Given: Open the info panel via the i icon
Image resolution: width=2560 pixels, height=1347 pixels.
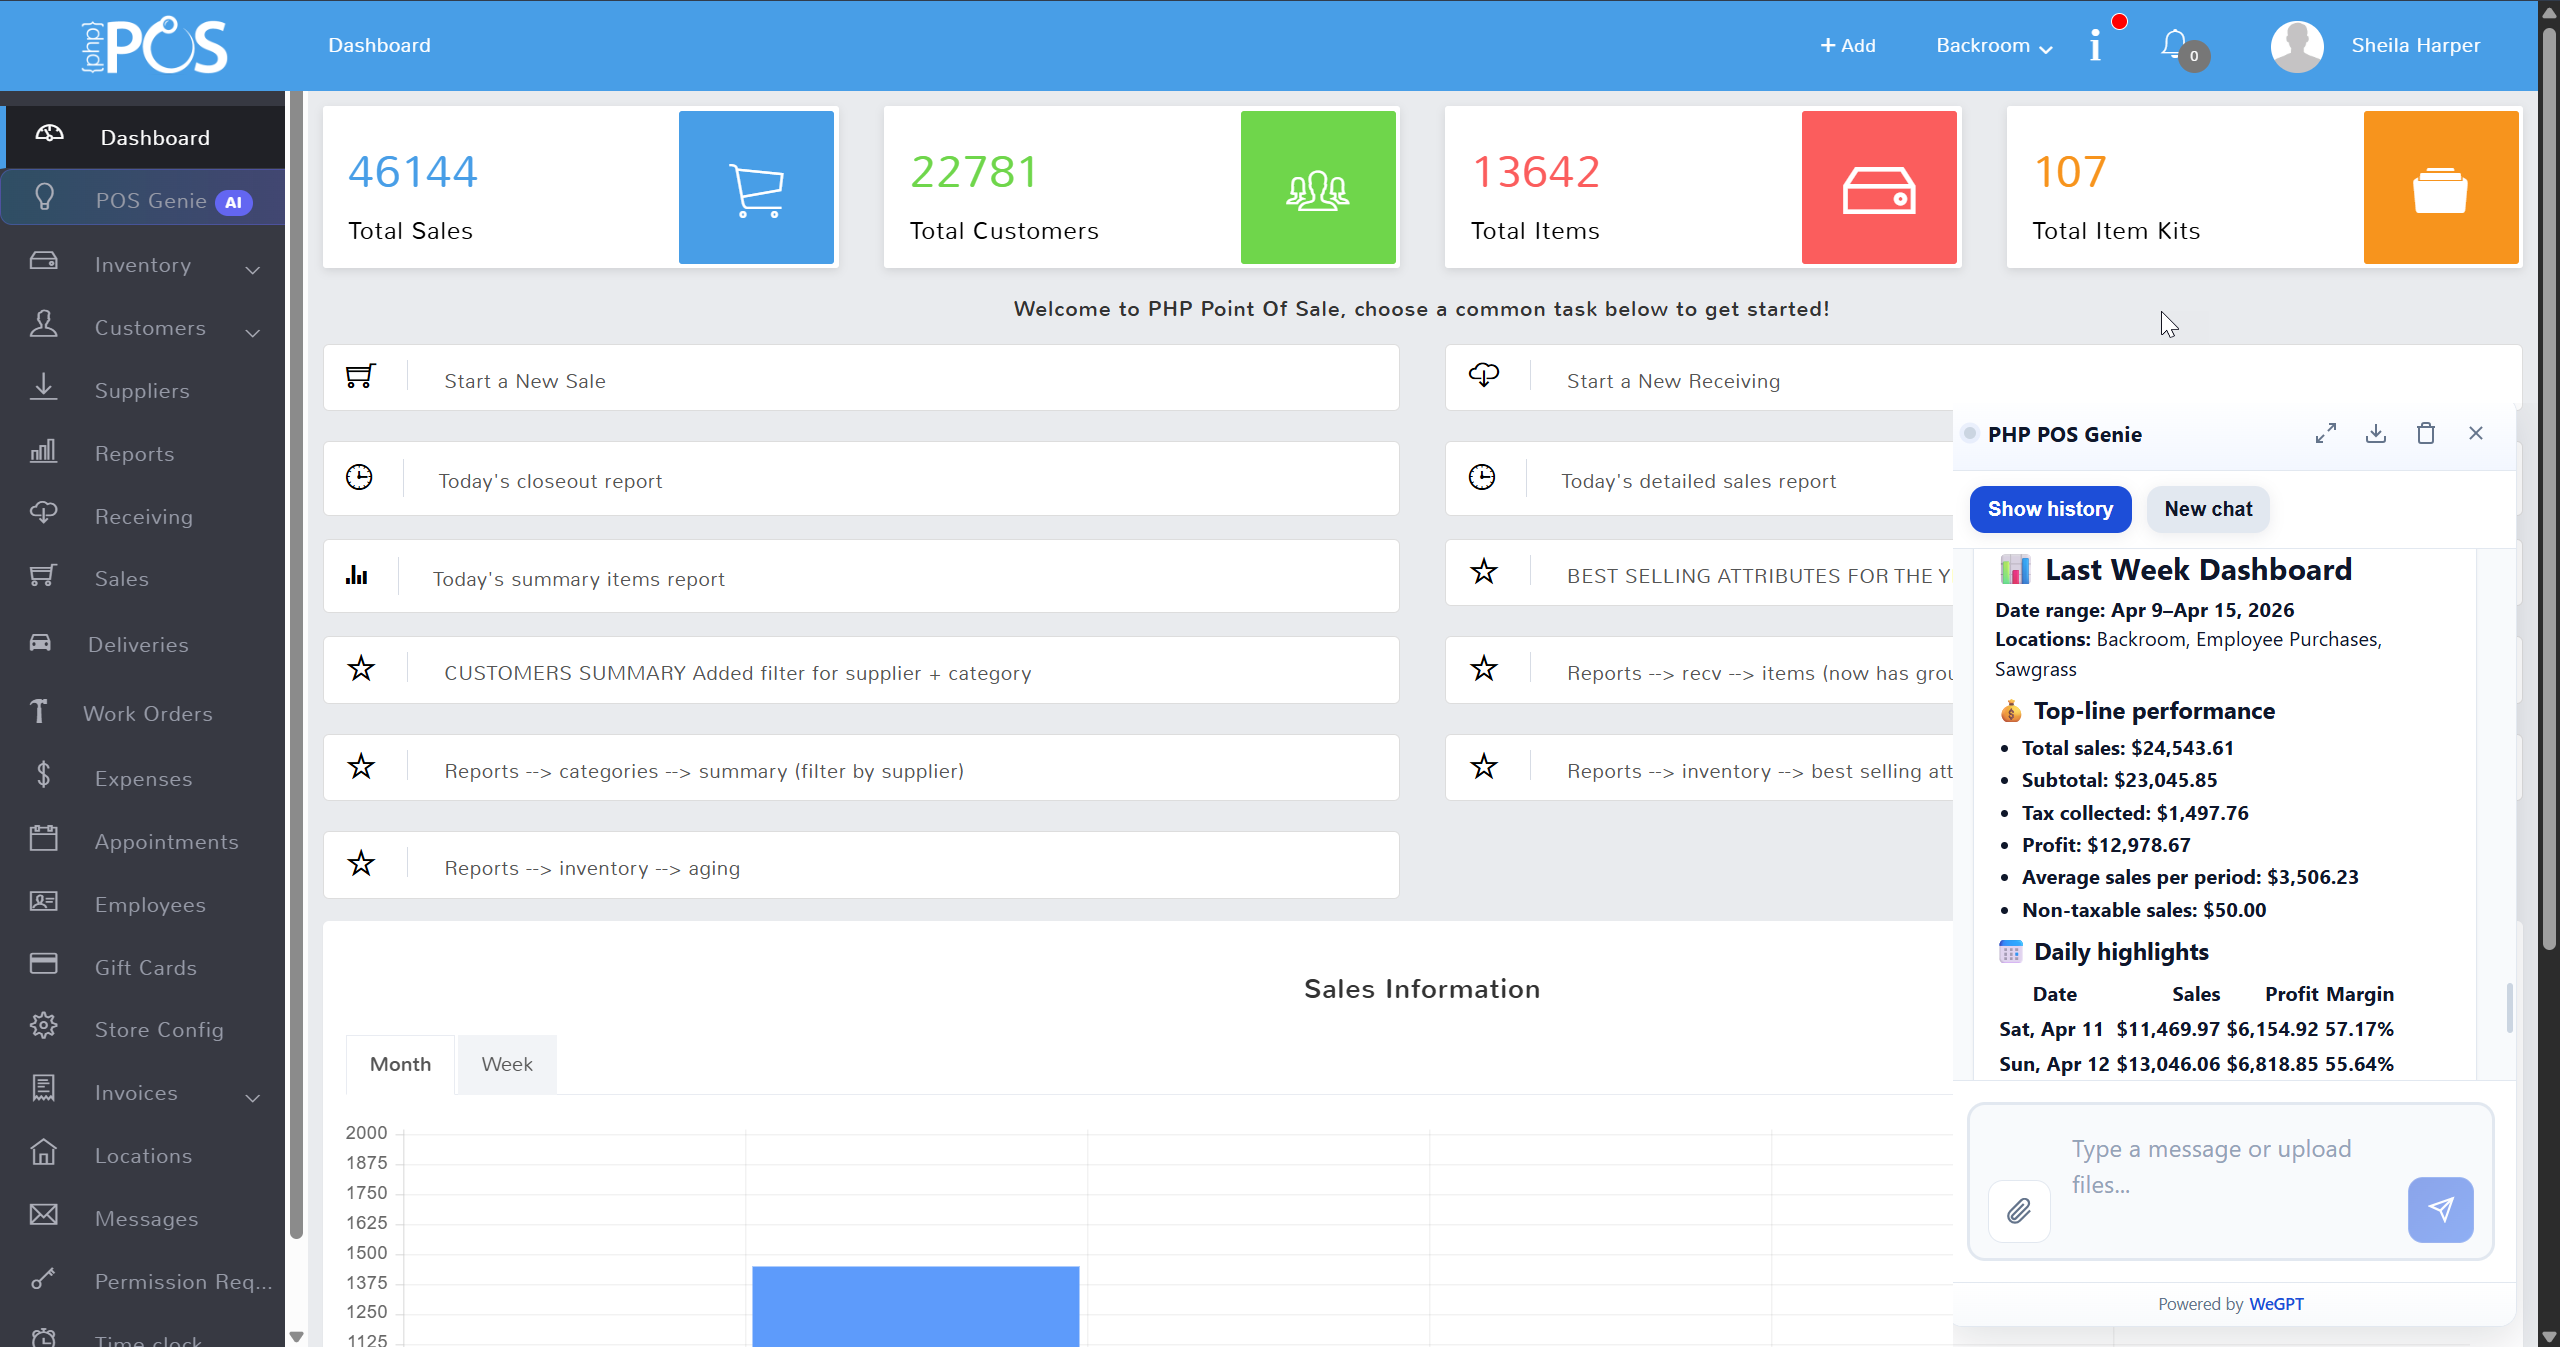Looking at the screenshot, I should tap(2097, 44).
